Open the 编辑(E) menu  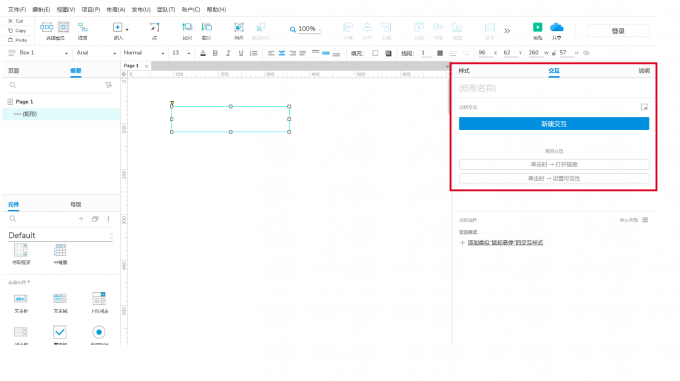point(41,9)
